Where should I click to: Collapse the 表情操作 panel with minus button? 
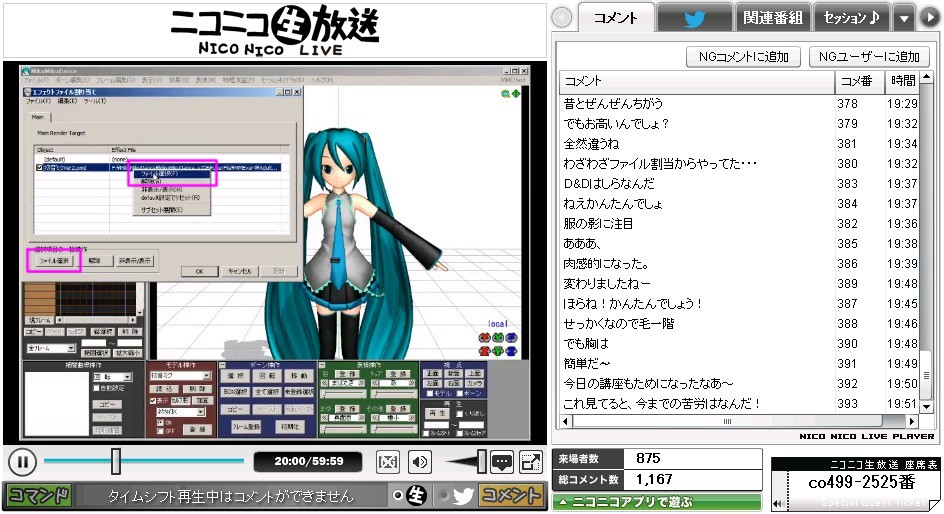point(322,365)
